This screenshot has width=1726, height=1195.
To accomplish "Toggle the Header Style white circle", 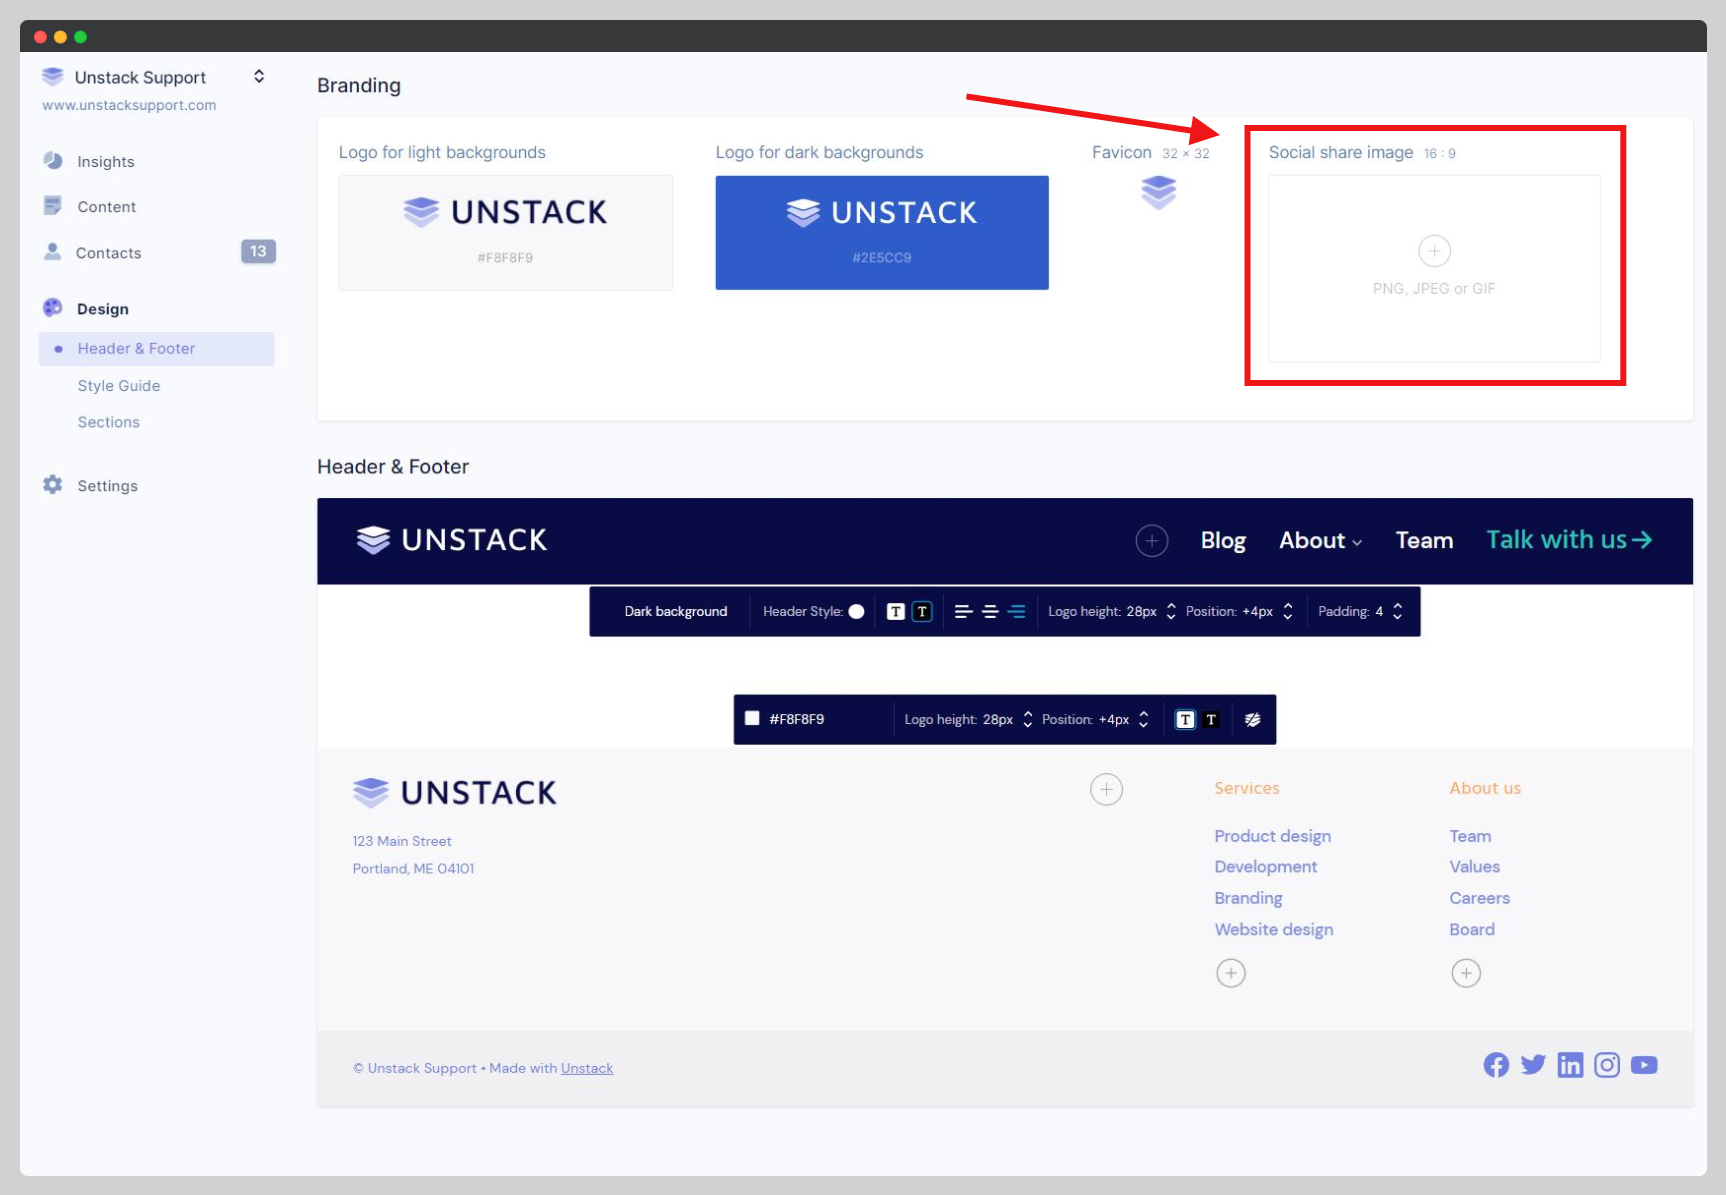I will click(x=857, y=612).
